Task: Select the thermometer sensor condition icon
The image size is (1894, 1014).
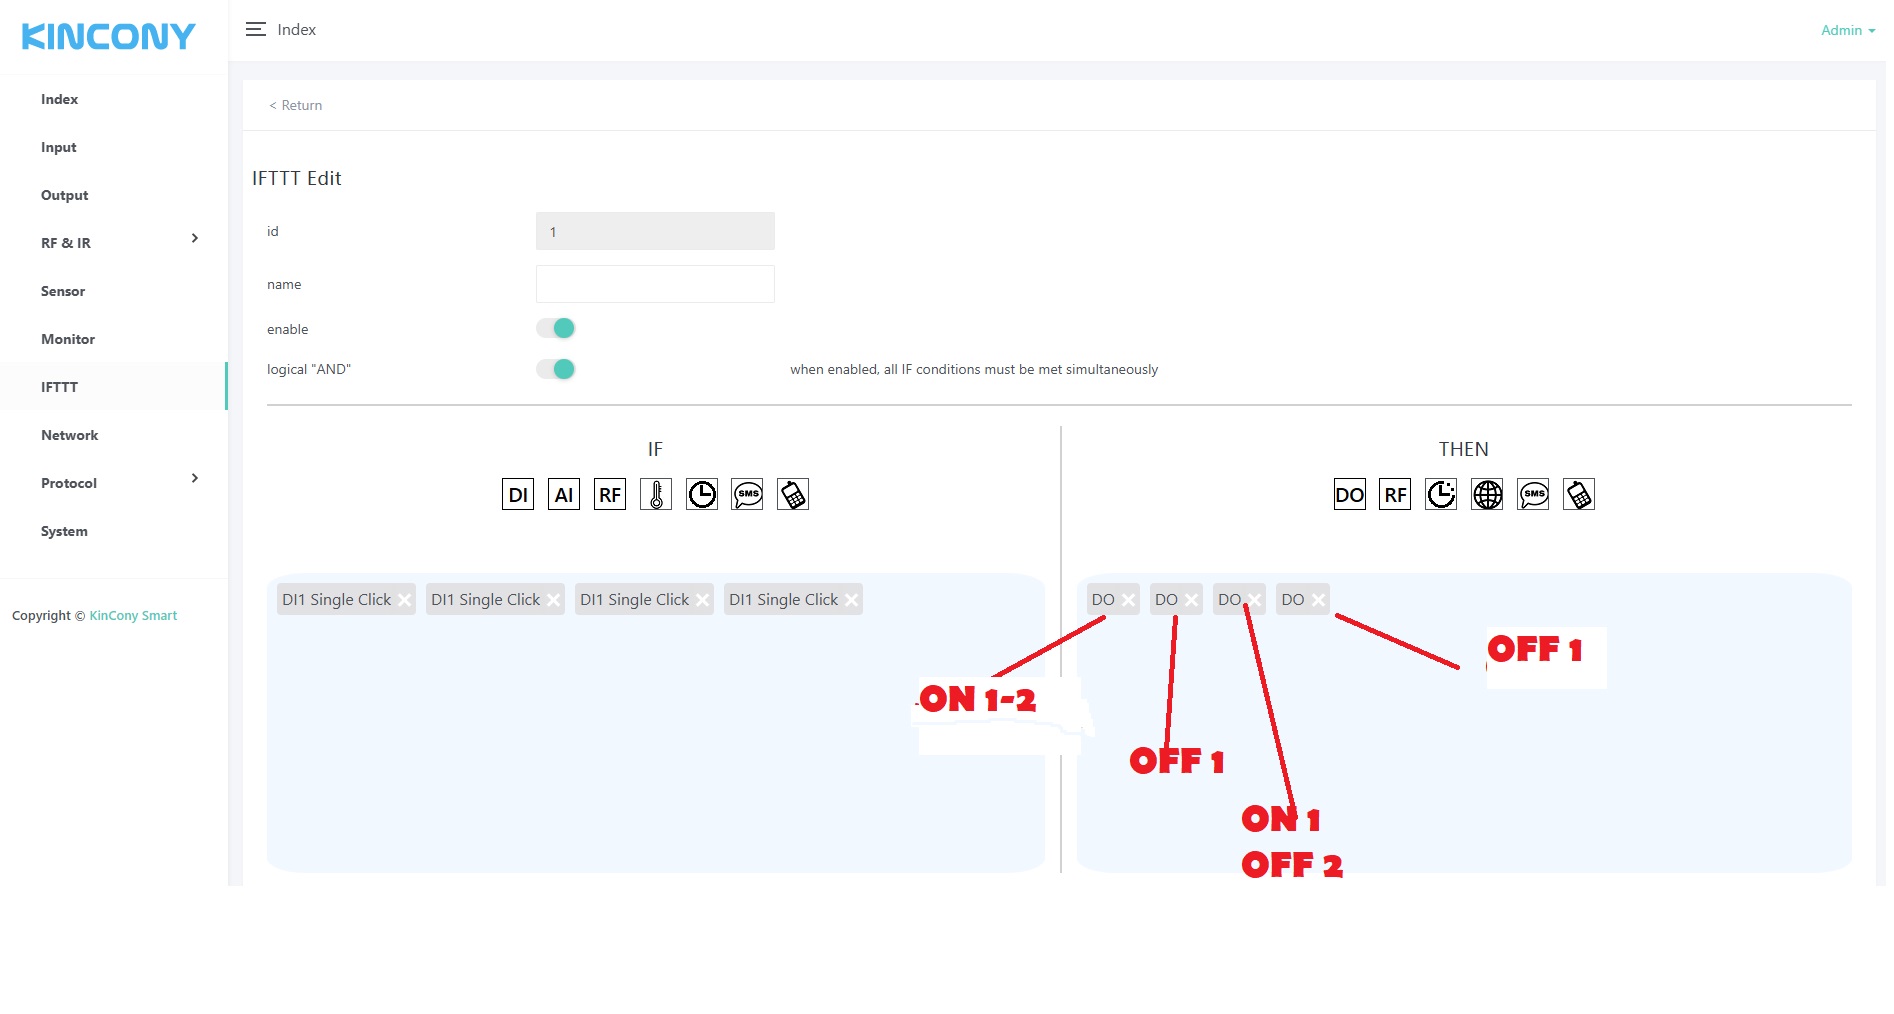Action: pyautogui.click(x=656, y=494)
